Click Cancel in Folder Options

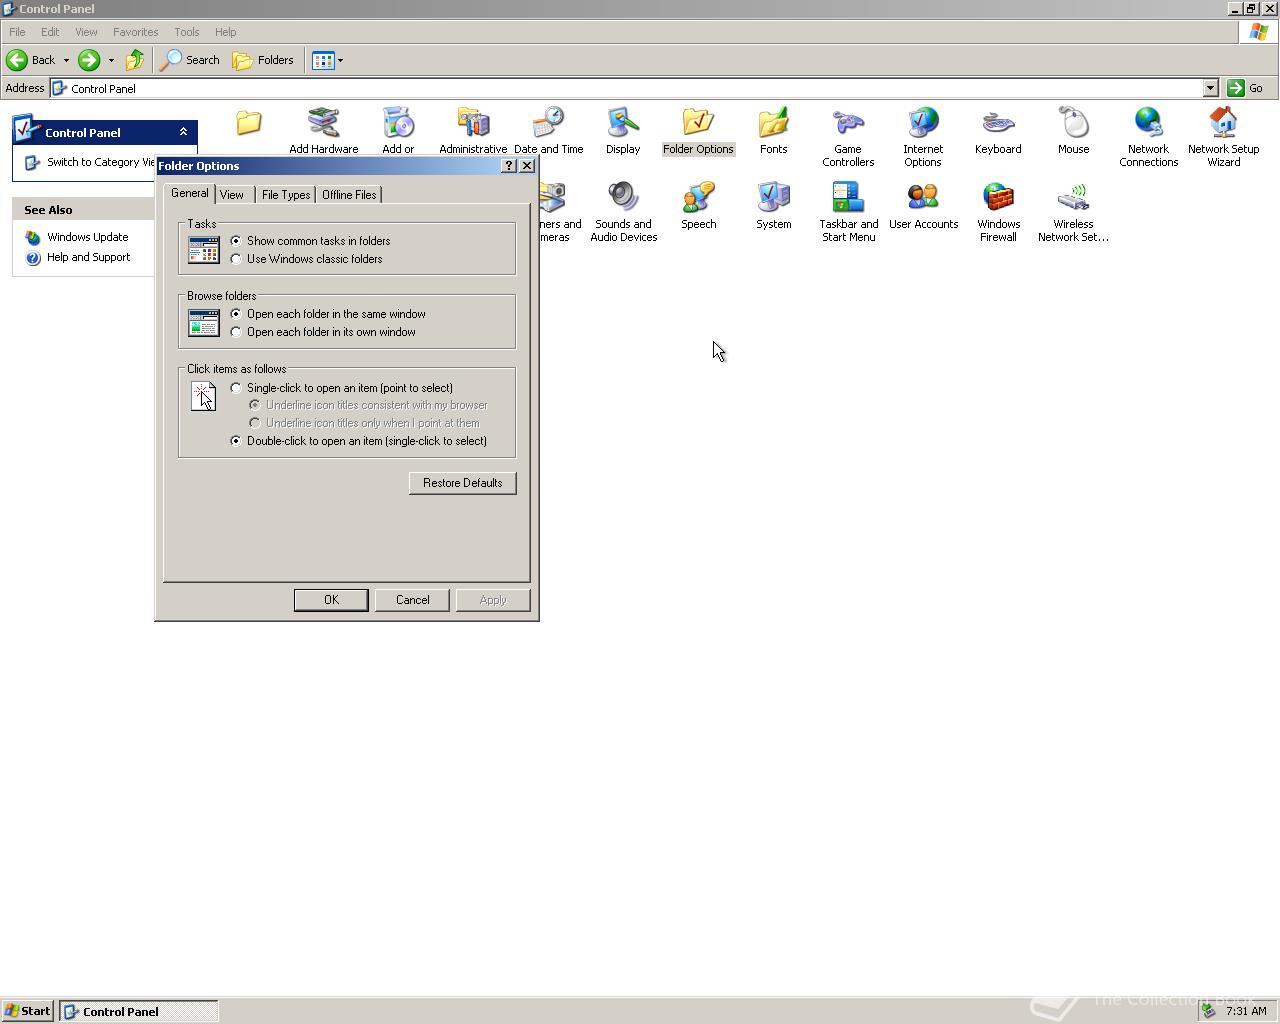pyautogui.click(x=412, y=600)
